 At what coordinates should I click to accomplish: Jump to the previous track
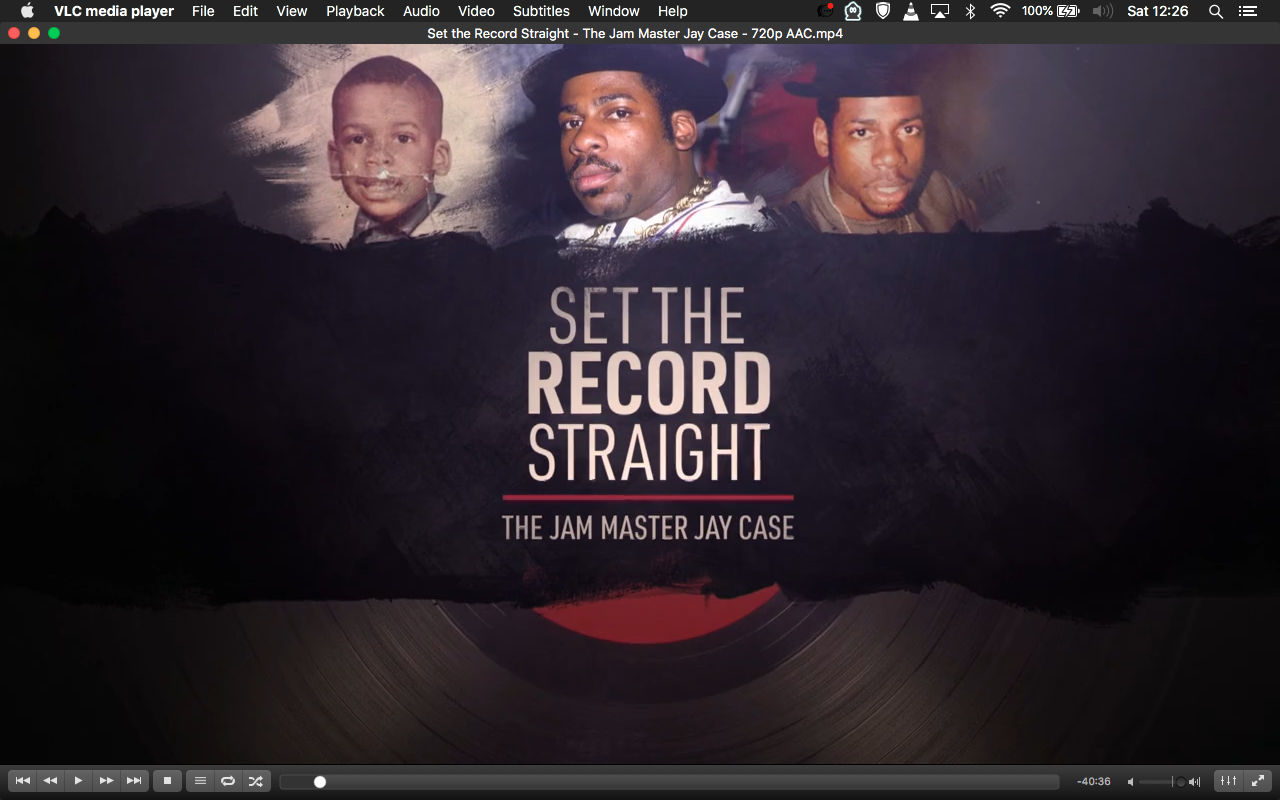click(x=22, y=781)
